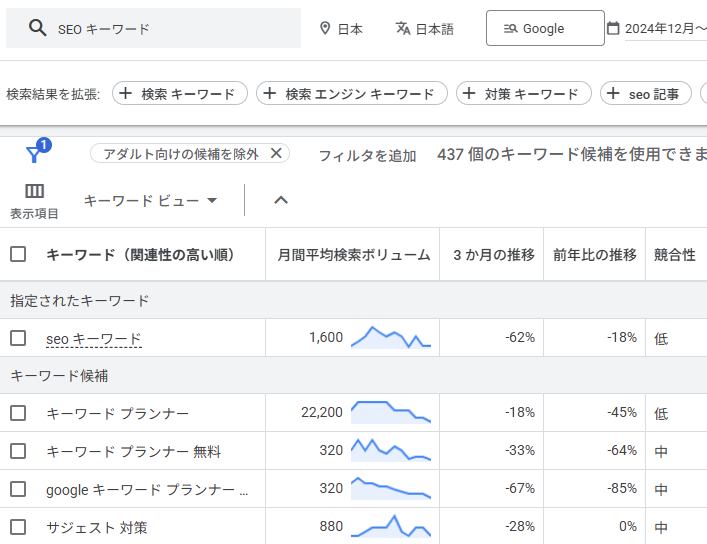This screenshot has height=544, width=707.
Task: Click the フィルタを追加 link
Action: [x=367, y=156]
